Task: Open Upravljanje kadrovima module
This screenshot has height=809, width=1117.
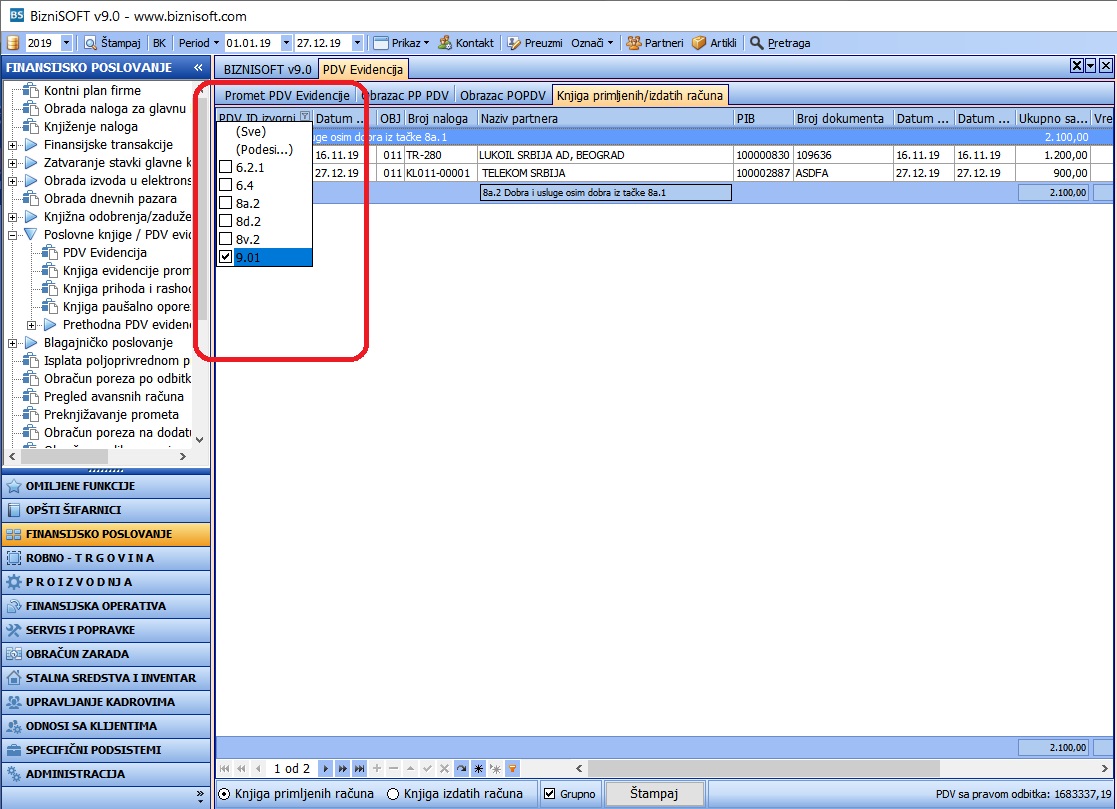Action: point(105,702)
